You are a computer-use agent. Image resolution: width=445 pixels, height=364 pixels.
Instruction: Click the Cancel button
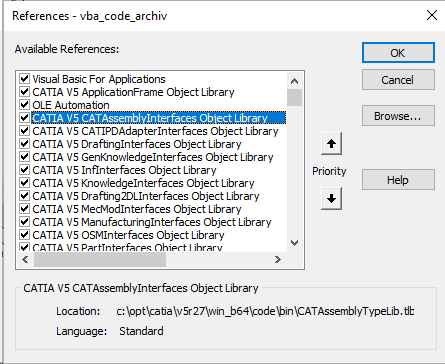coord(398,80)
